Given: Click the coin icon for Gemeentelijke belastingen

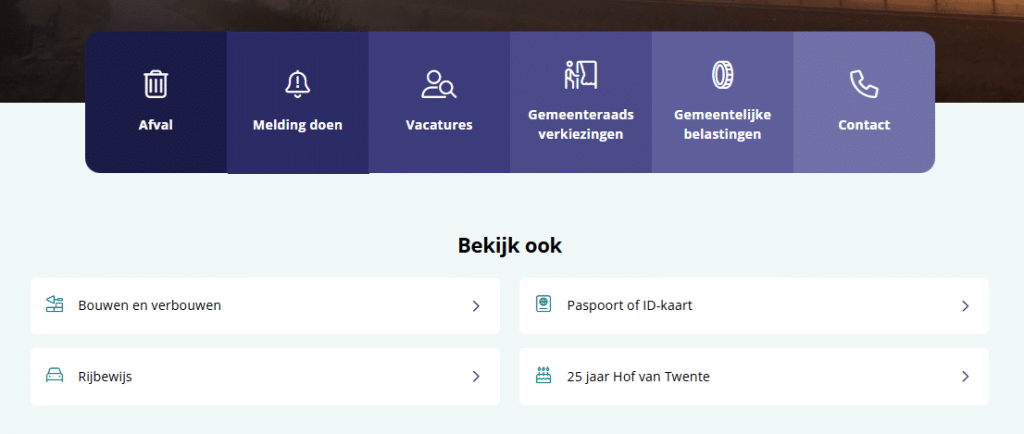Looking at the screenshot, I should (722, 74).
